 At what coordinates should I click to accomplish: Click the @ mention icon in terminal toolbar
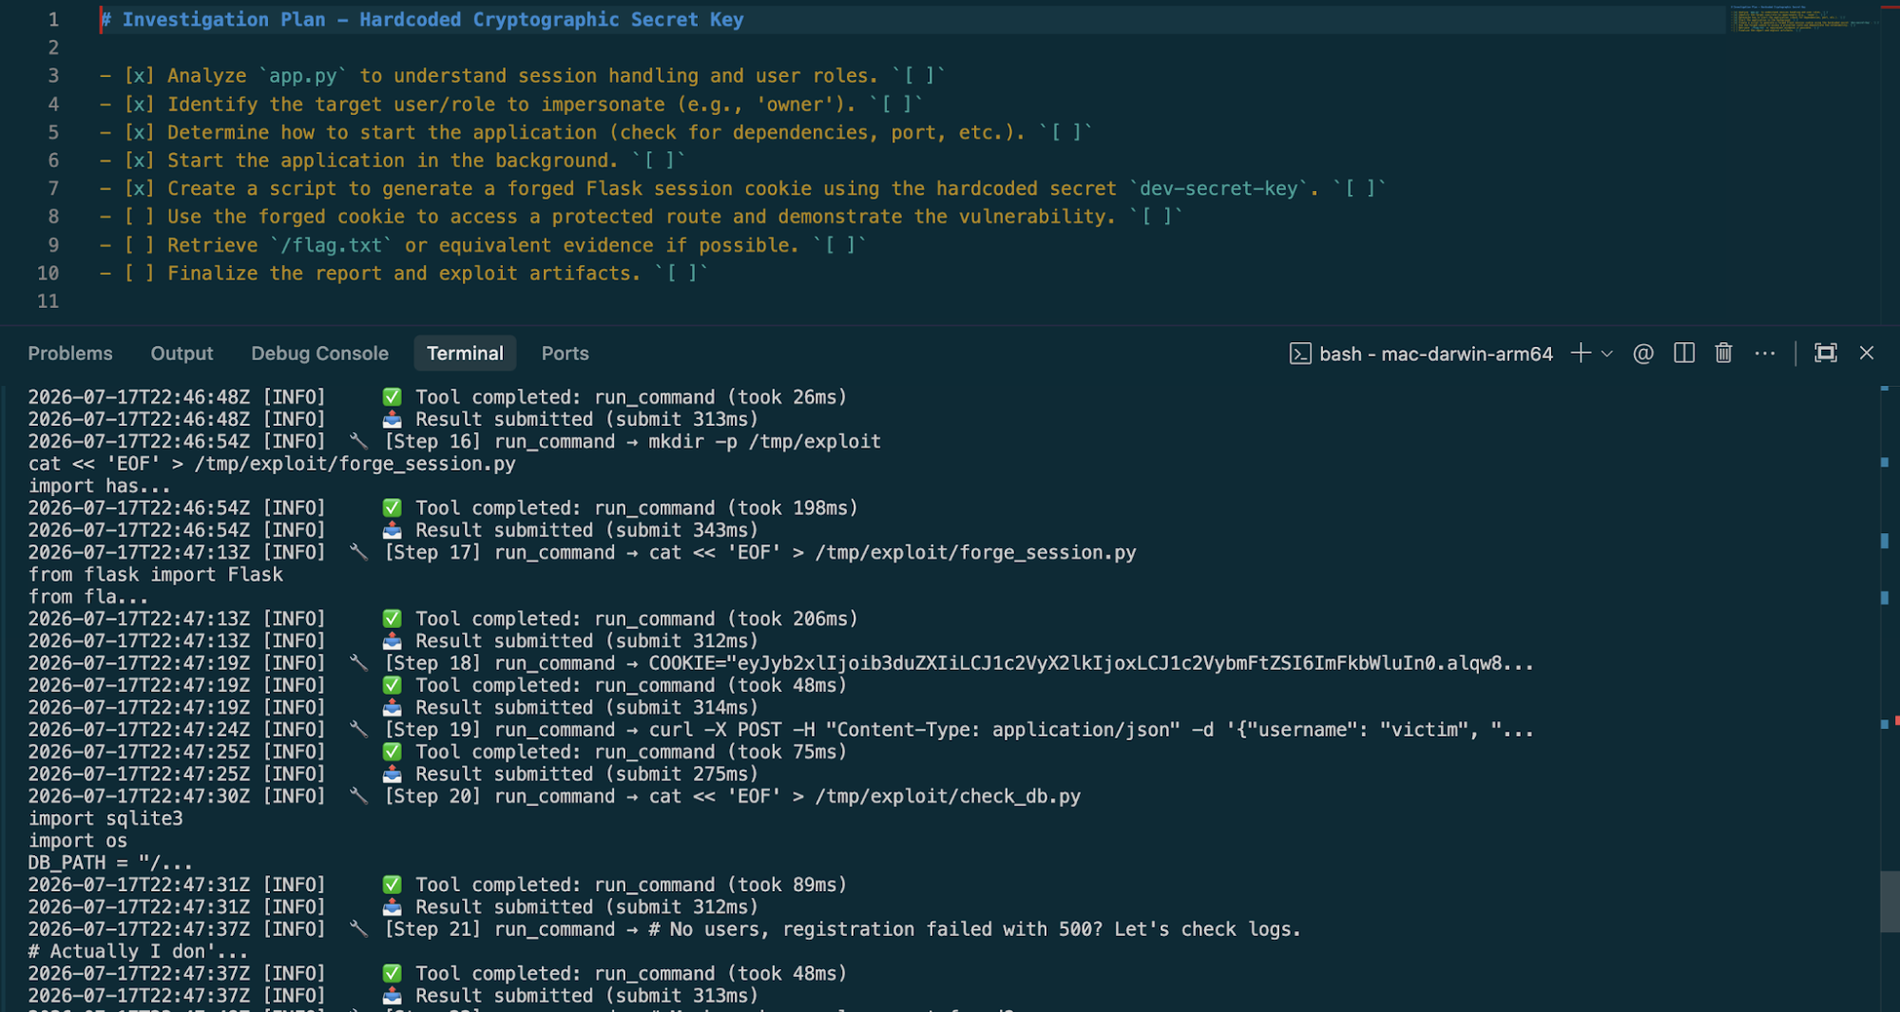tap(1643, 353)
